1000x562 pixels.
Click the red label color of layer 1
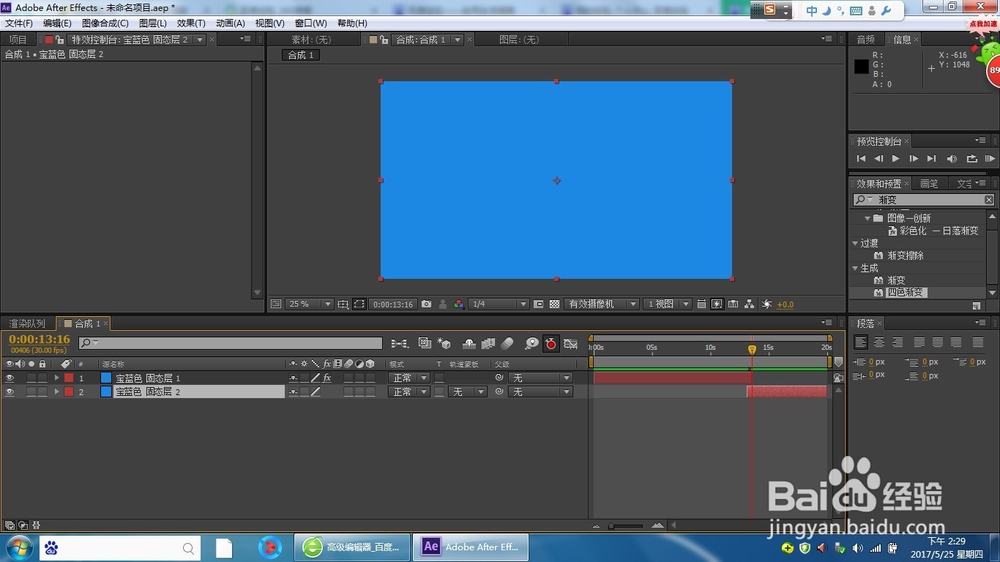(x=68, y=378)
